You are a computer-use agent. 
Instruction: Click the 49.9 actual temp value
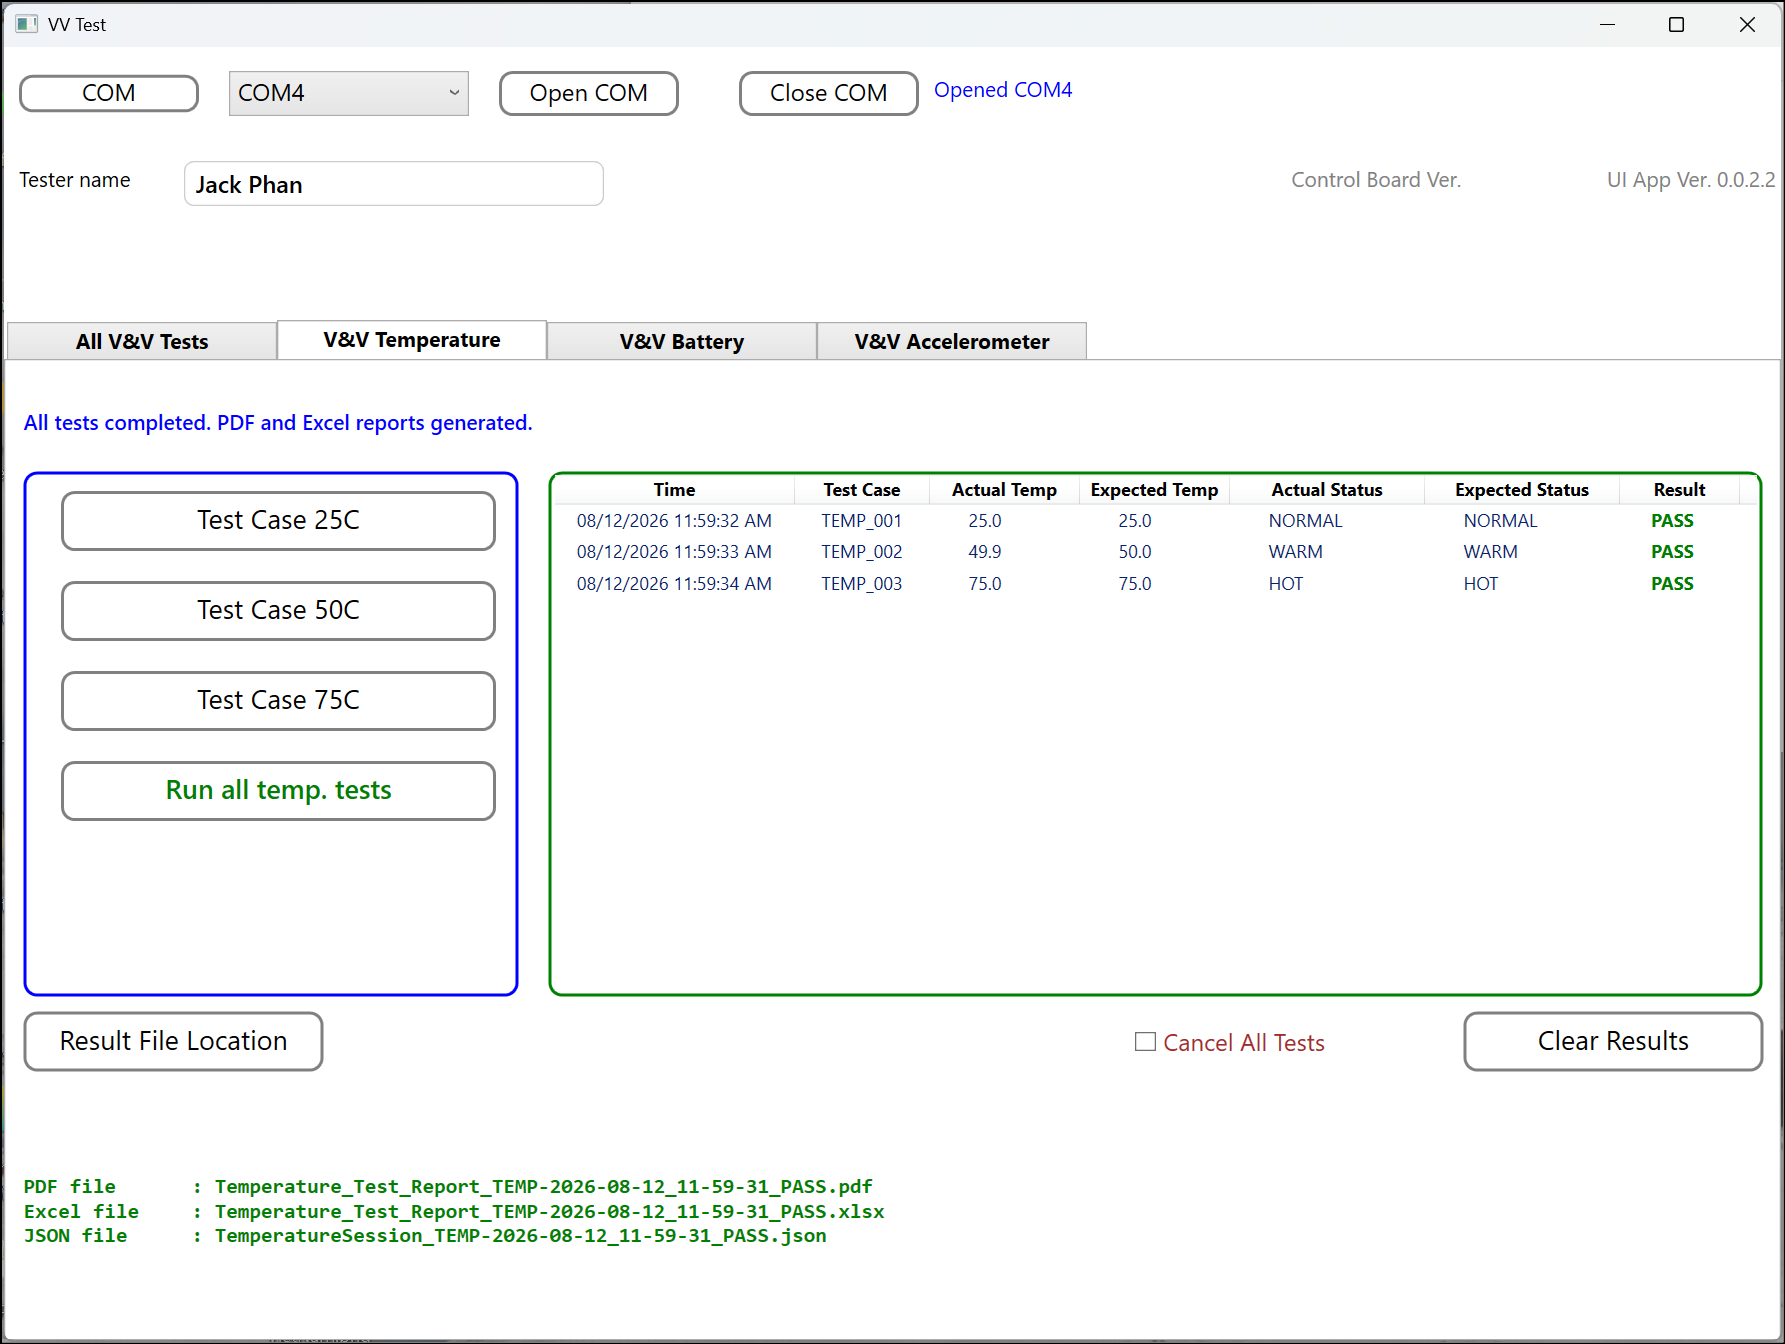click(x=985, y=552)
